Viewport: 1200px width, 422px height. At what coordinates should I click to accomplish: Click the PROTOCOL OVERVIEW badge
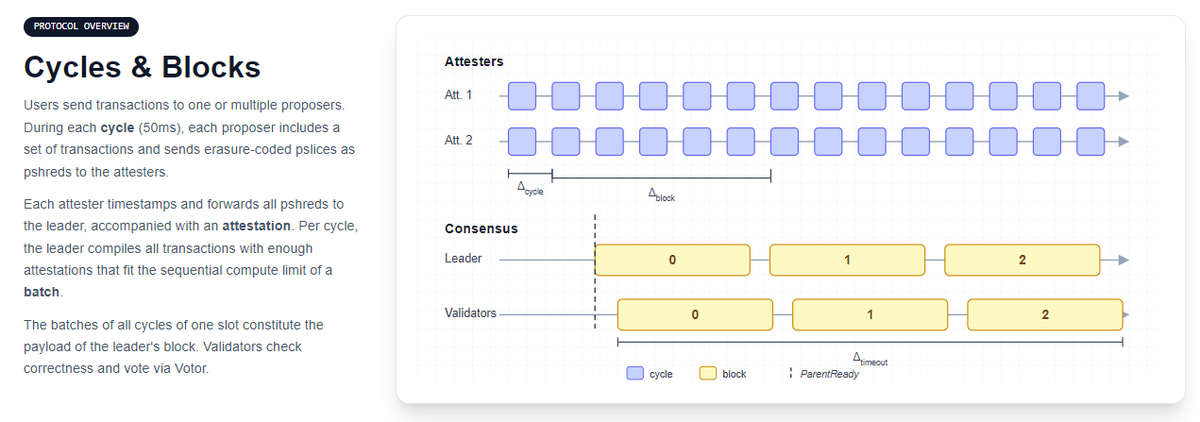click(x=81, y=27)
